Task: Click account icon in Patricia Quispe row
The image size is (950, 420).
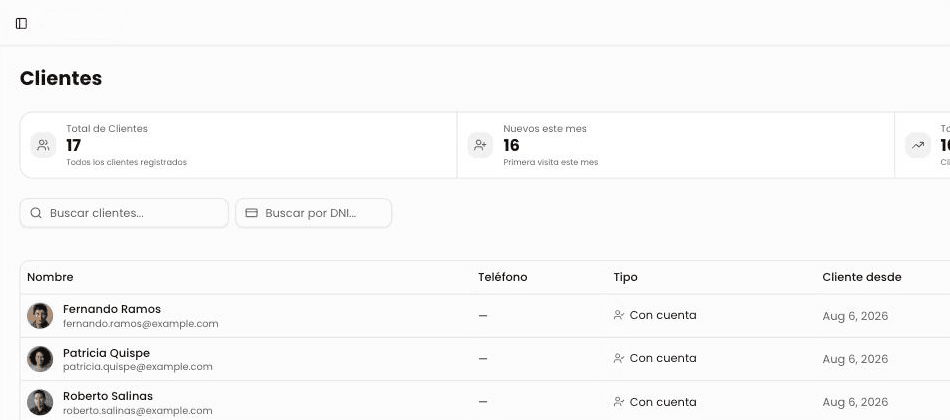Action: coord(619,359)
